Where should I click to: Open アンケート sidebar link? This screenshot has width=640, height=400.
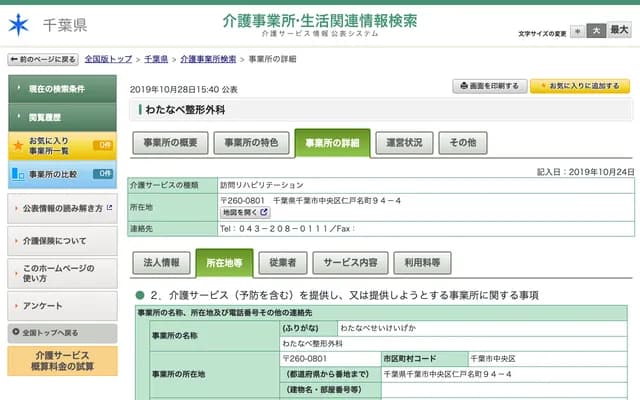(x=62, y=306)
